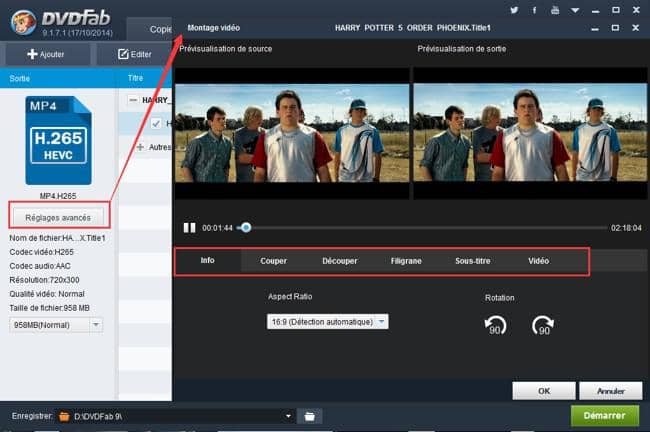This screenshot has height=432, width=650.
Task: Expand the Autres titles entry
Action: coord(141,147)
